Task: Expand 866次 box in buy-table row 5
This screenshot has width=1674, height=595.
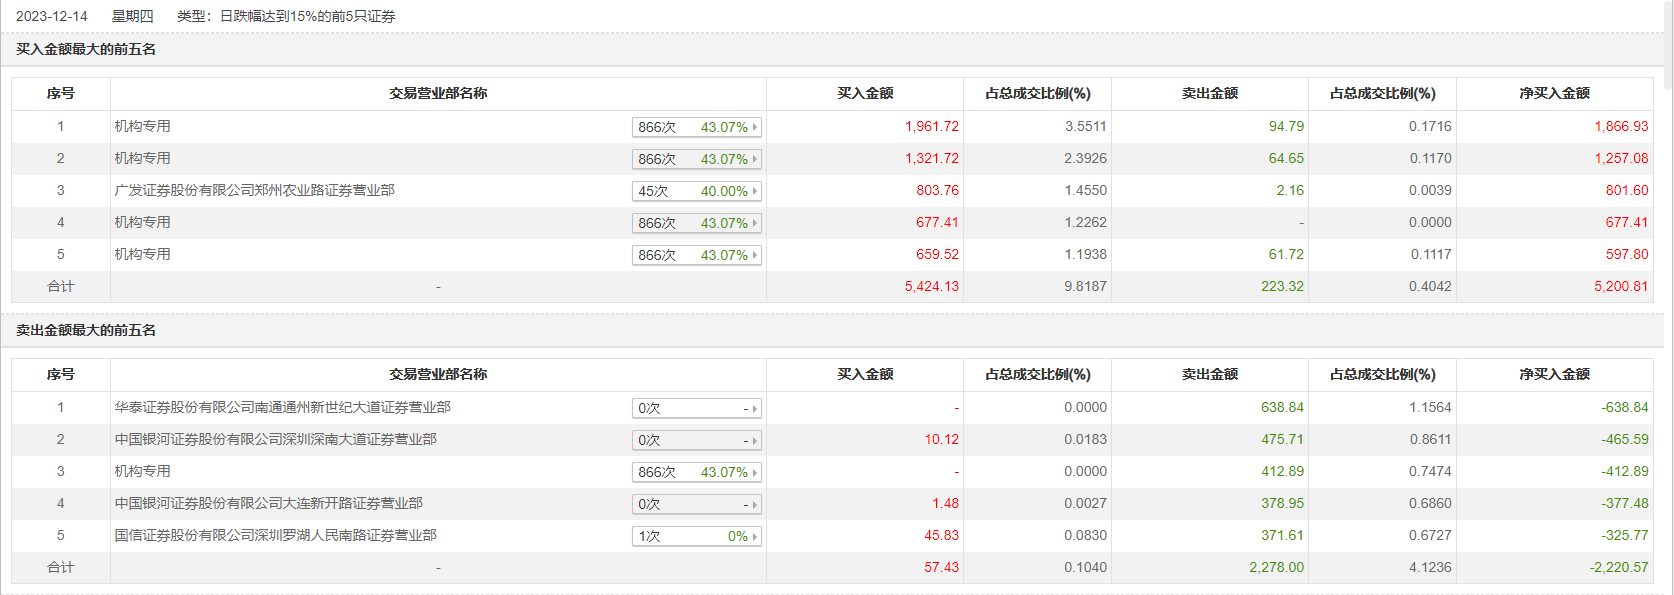Action: click(x=696, y=255)
